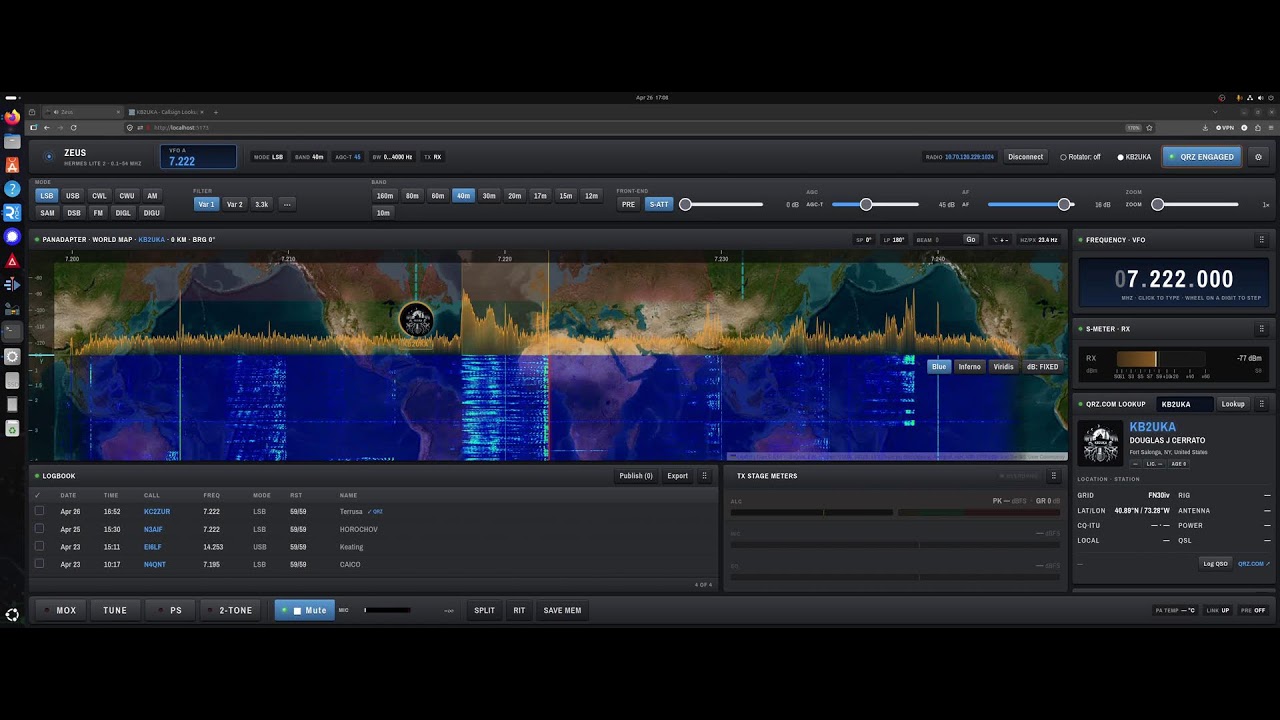Click the Zeus power icon in header
1280x720 pixels.
coord(48,157)
